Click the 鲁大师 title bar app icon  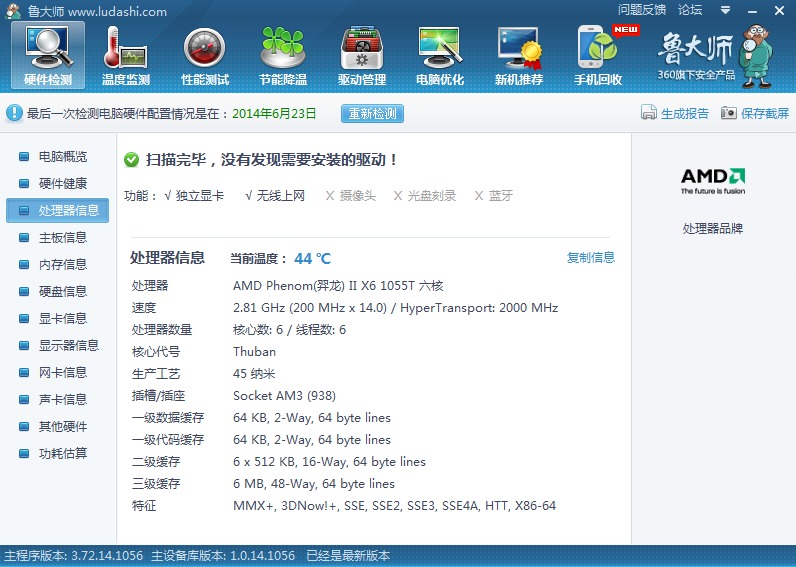(13, 11)
